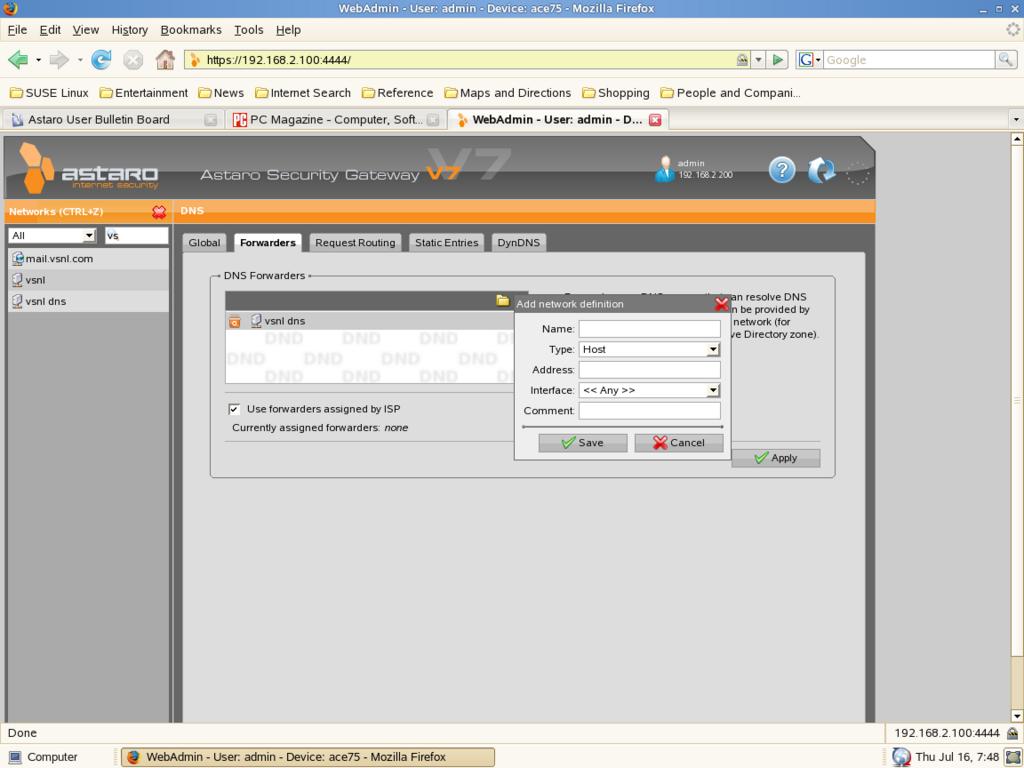Click the tray icon beside the clock
This screenshot has height=768, width=1024.
coord(1013,756)
